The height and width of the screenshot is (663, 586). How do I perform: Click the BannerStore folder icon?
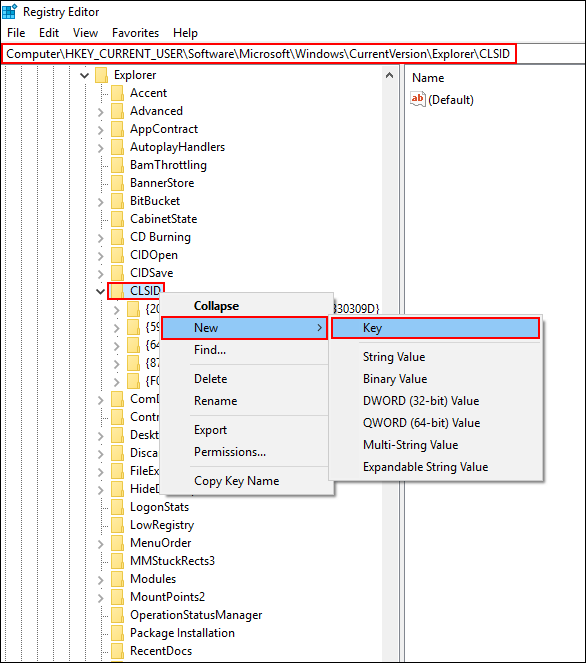click(117, 183)
